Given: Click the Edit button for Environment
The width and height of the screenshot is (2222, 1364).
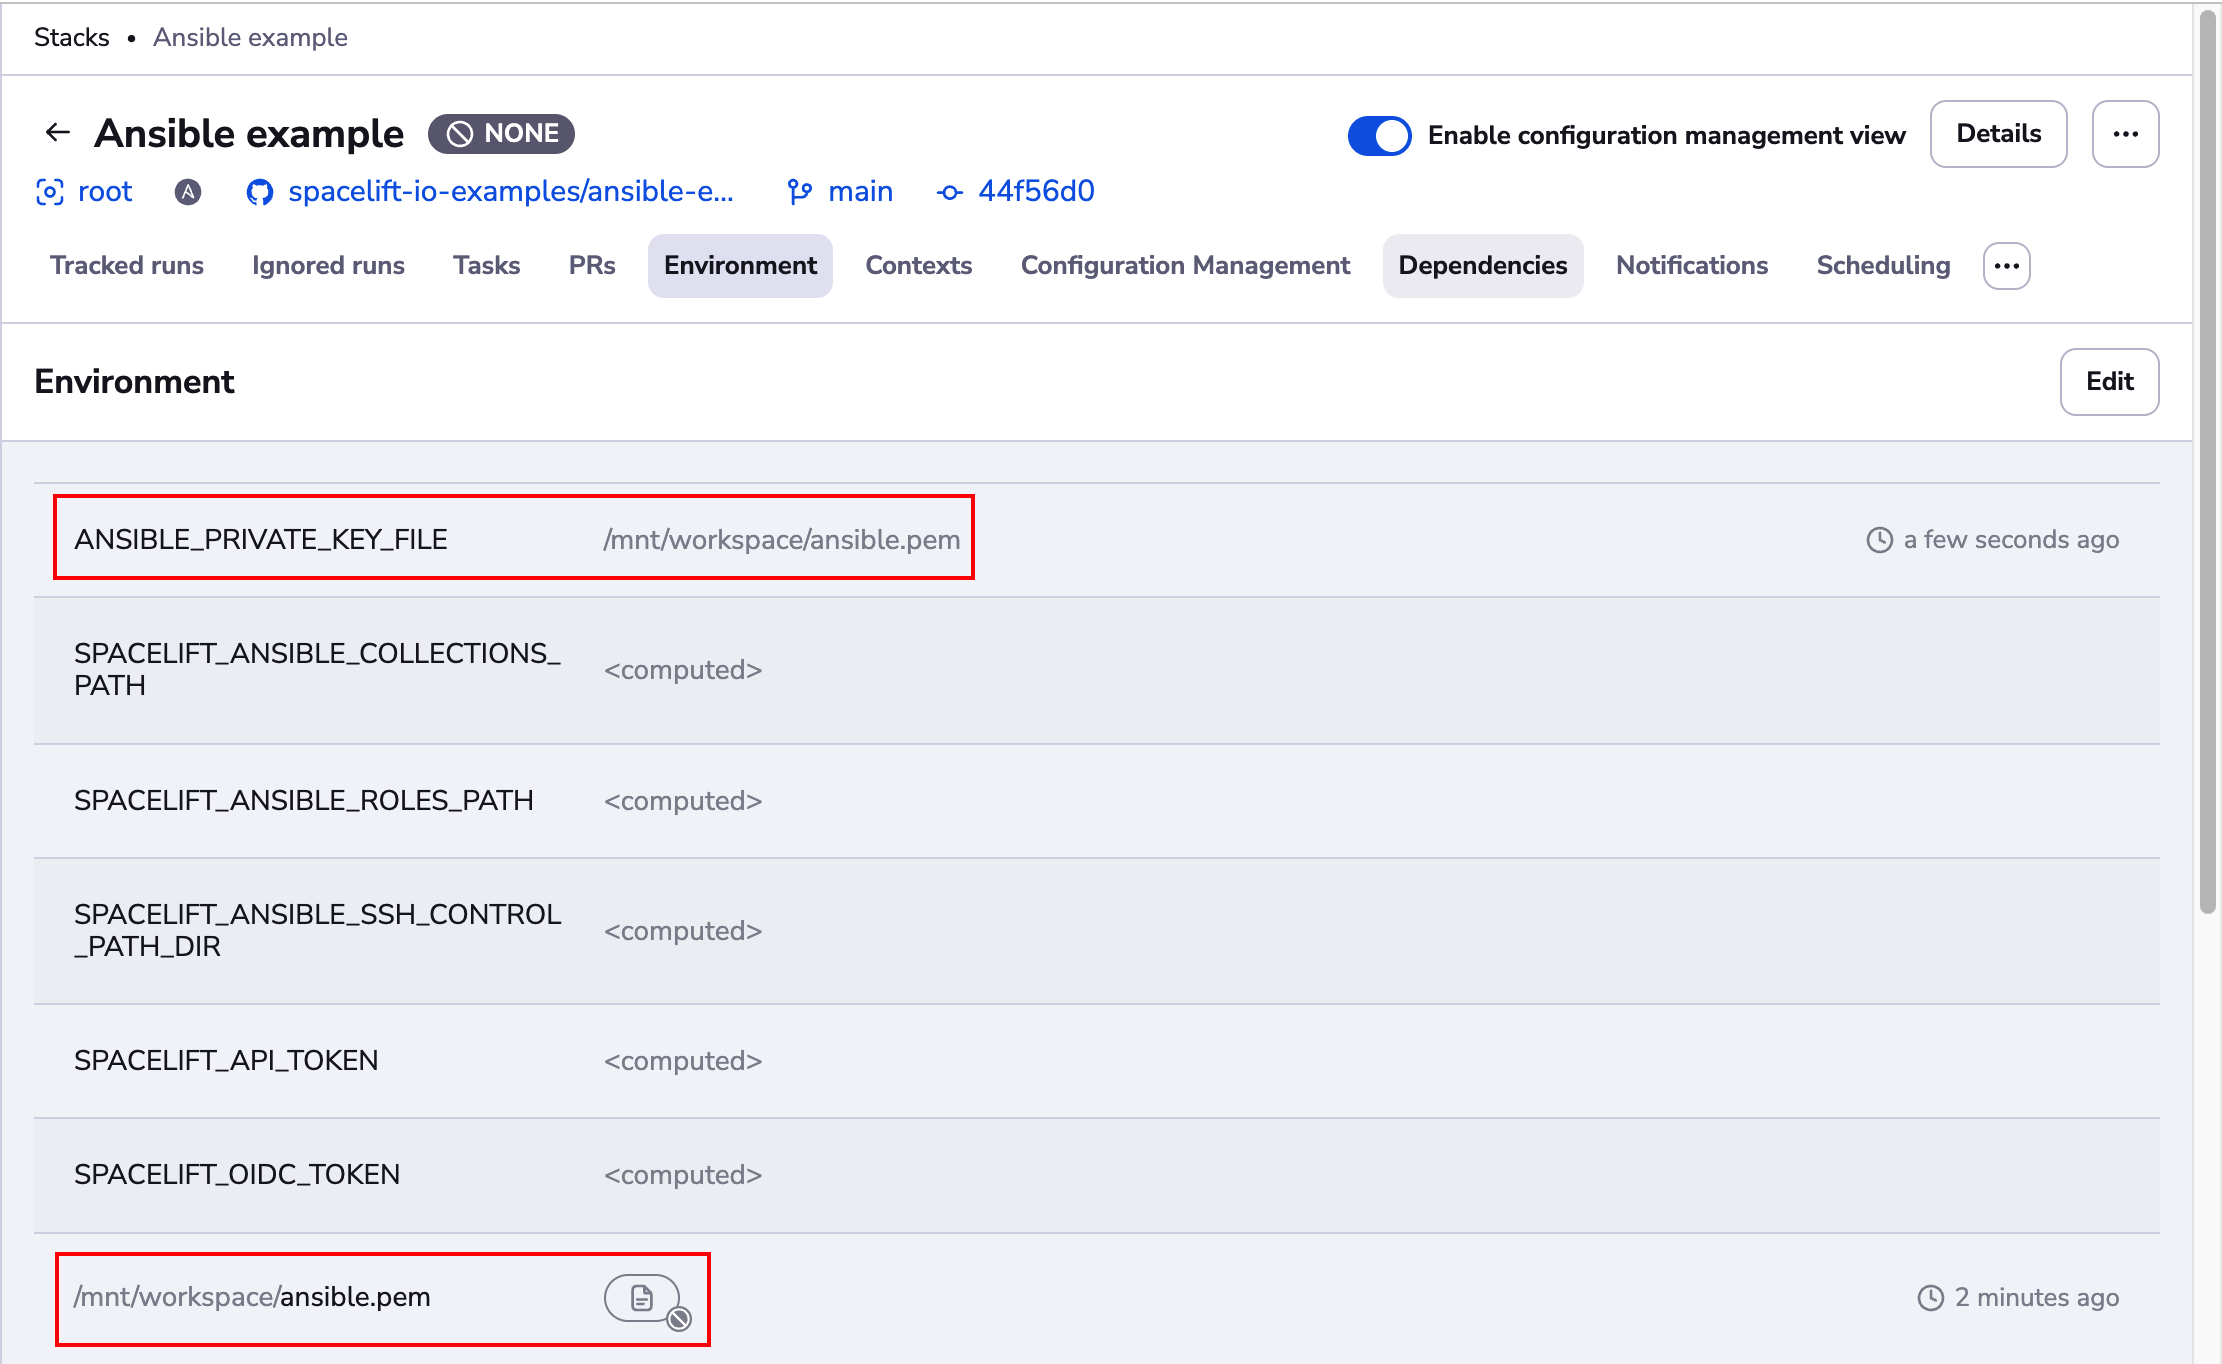Looking at the screenshot, I should 2109,381.
